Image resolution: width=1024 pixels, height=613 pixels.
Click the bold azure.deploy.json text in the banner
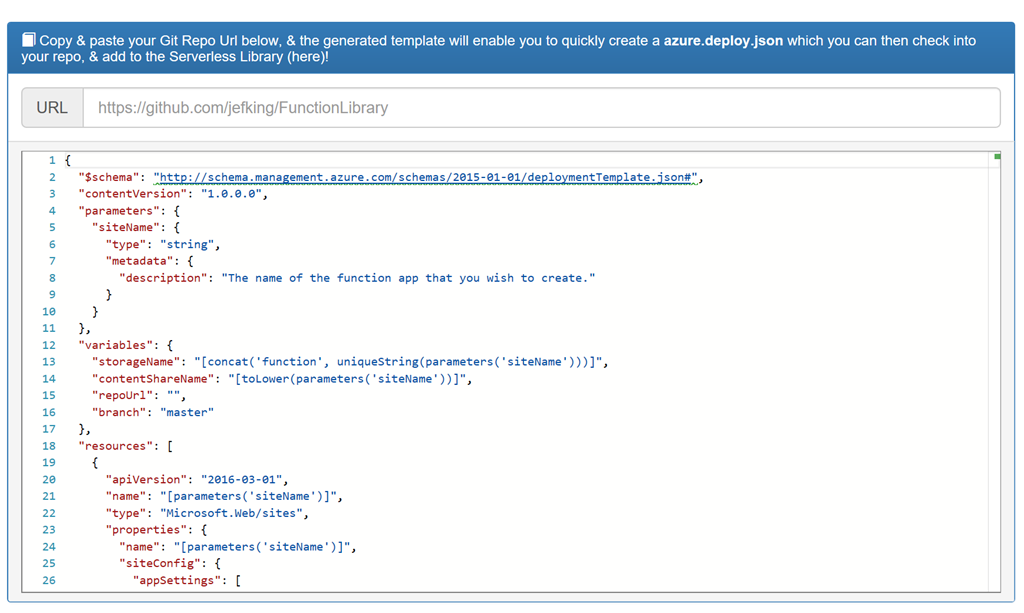coord(723,41)
